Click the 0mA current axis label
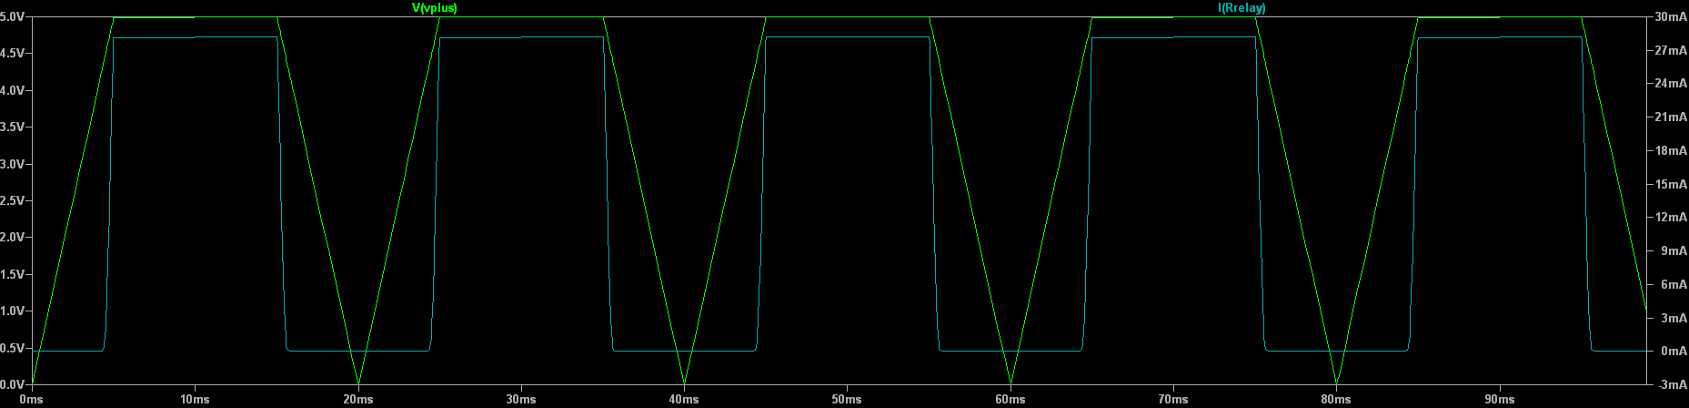This screenshot has width=1689, height=408. pos(1674,351)
